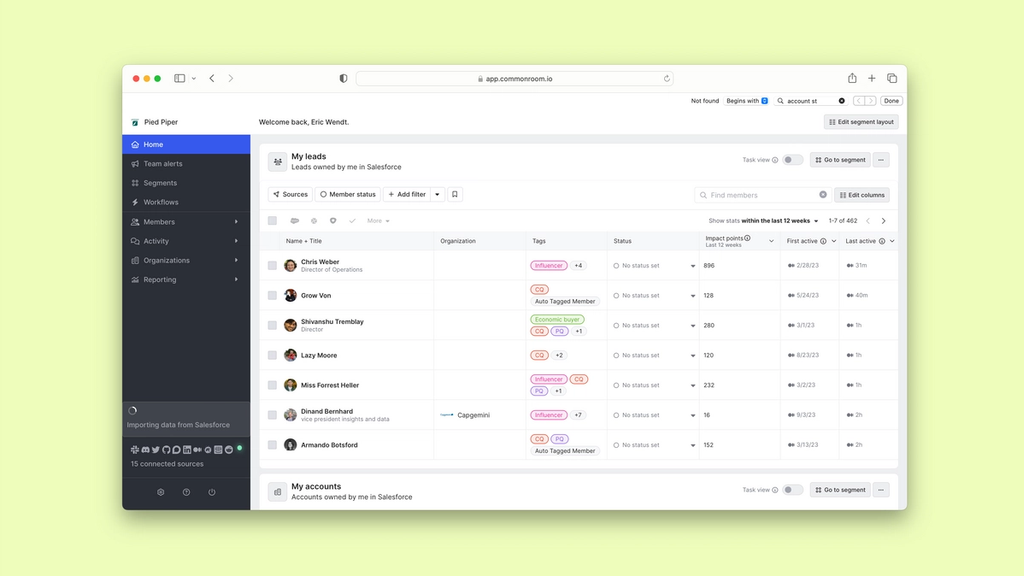Viewport: 1024px width, 576px height.
Task: Go to next find match arrow
Action: pyautogui.click(x=871, y=101)
